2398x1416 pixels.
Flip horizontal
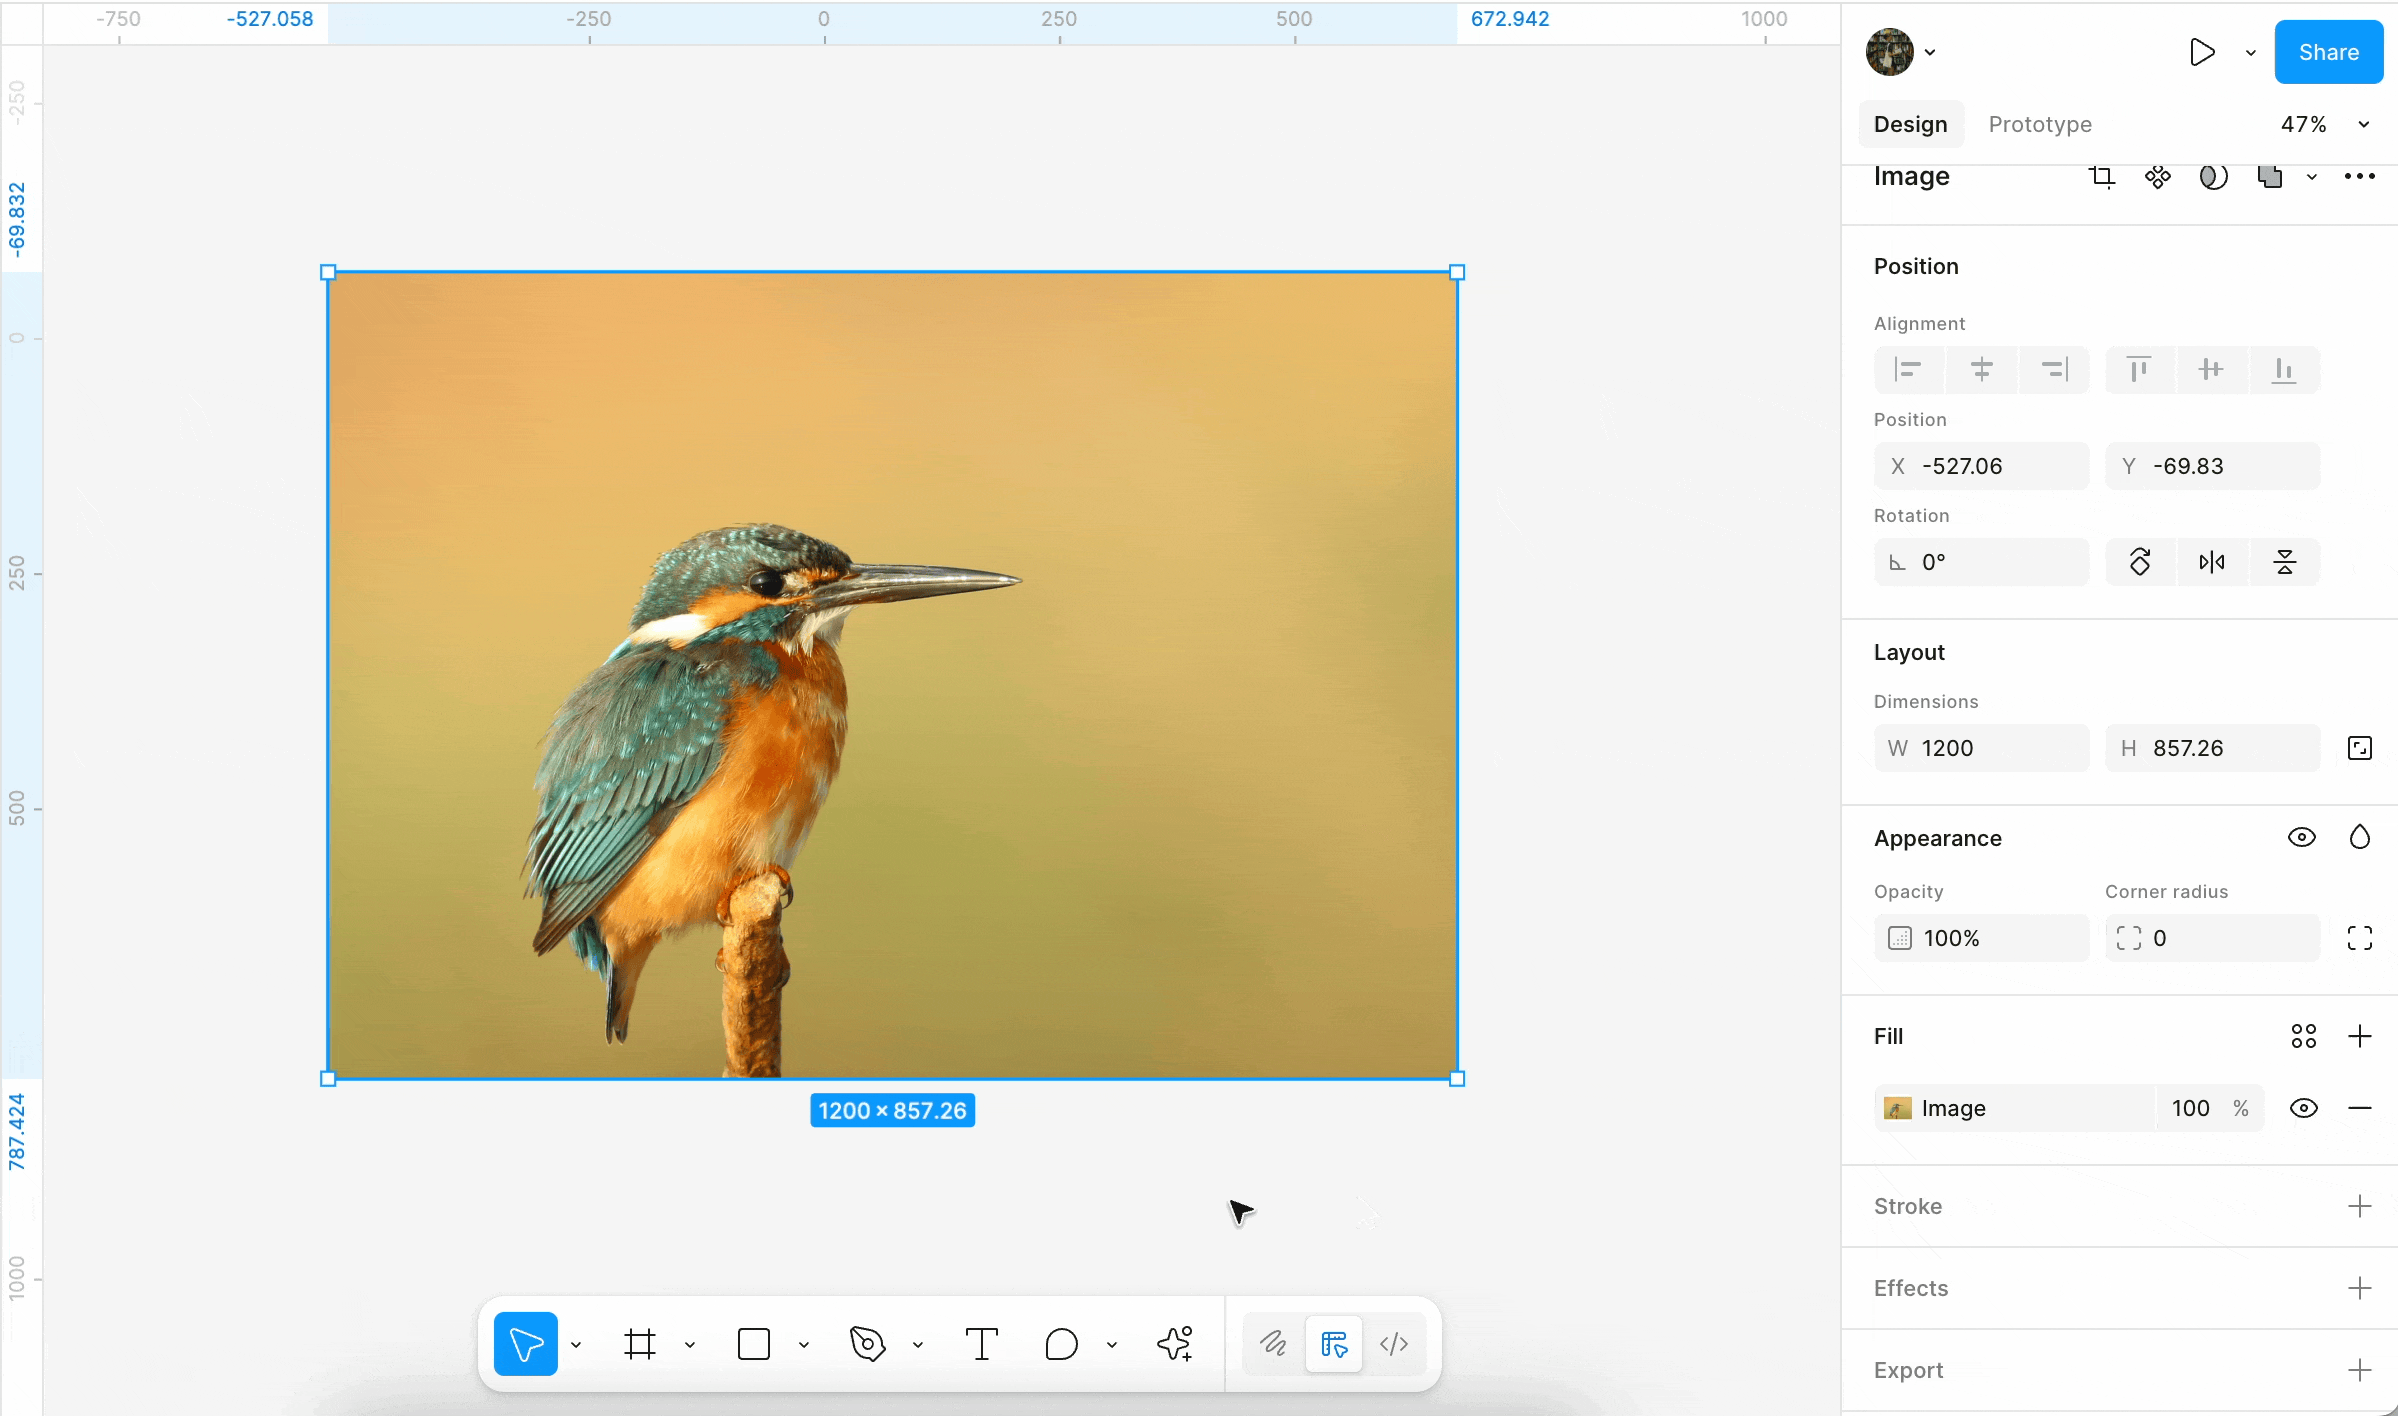coord(2212,562)
